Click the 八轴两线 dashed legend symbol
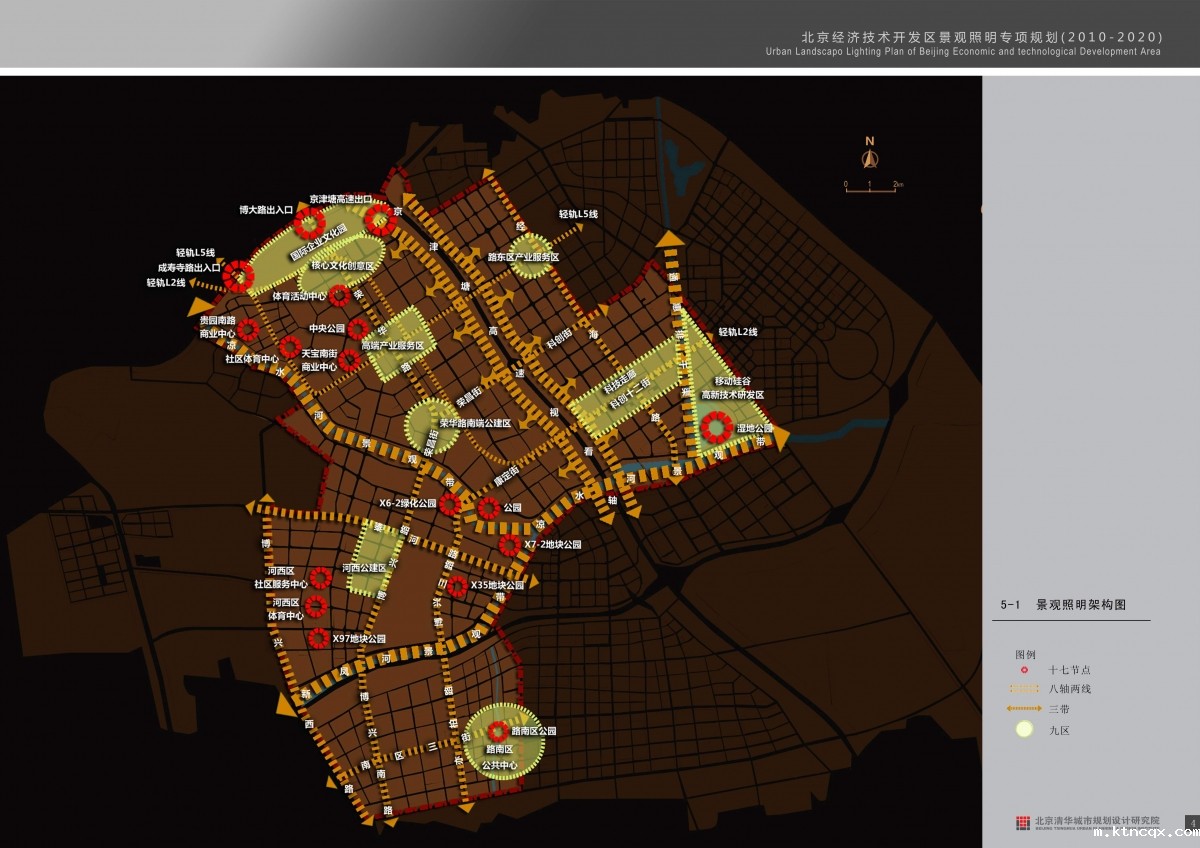This screenshot has width=1200, height=848. click(x=1024, y=689)
